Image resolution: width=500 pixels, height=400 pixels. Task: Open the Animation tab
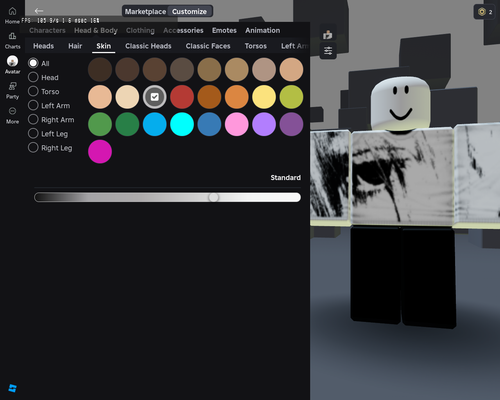tap(263, 30)
